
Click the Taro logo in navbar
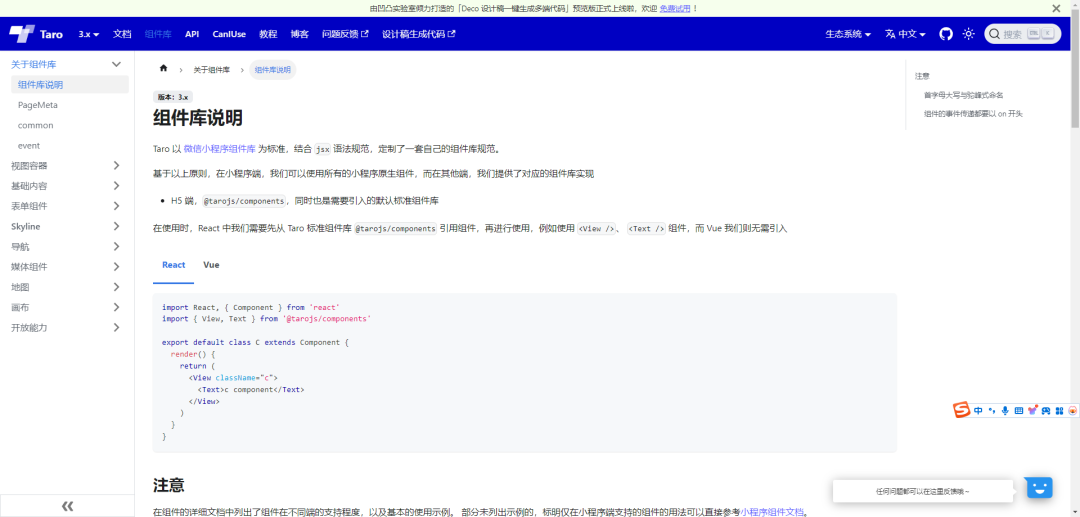37,34
